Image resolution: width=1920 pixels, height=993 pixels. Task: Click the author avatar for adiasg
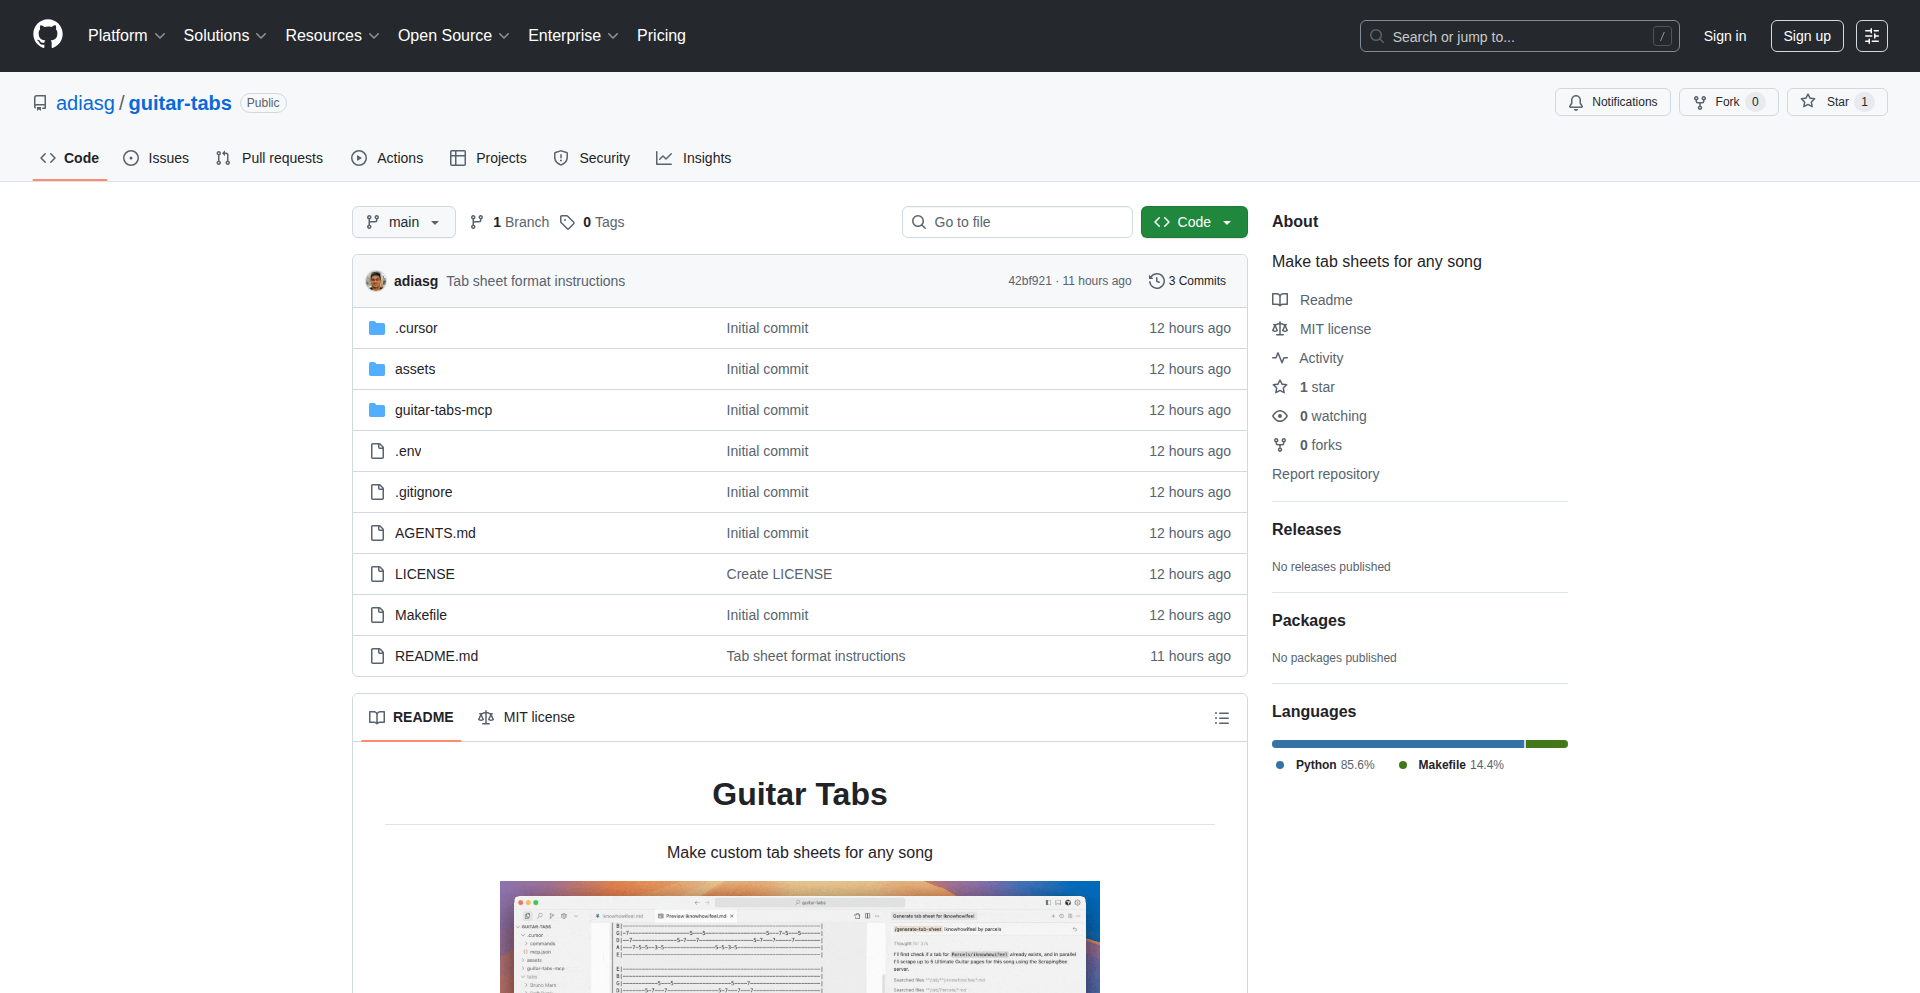(x=376, y=281)
